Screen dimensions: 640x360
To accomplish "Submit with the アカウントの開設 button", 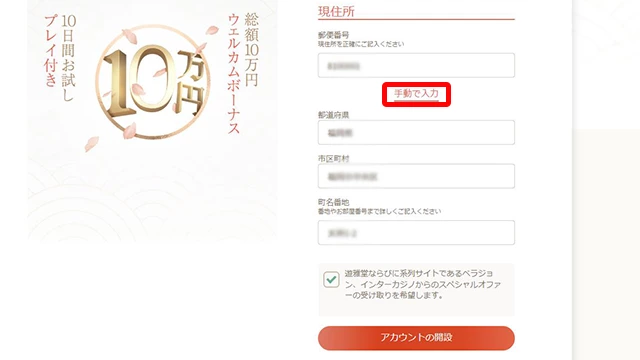I will point(416,338).
